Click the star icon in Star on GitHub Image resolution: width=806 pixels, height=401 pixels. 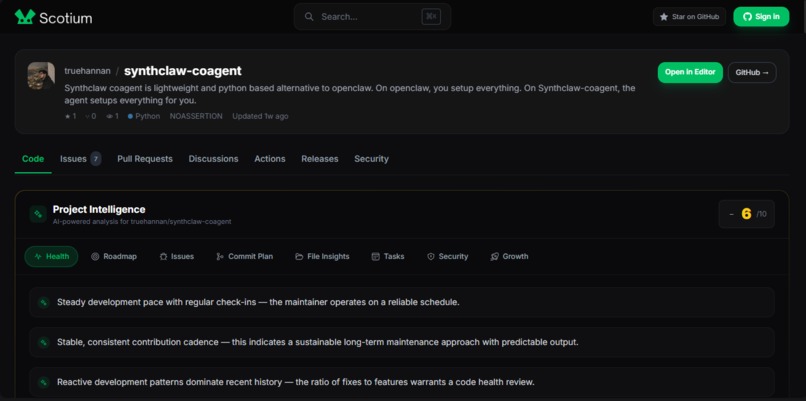[x=664, y=17]
